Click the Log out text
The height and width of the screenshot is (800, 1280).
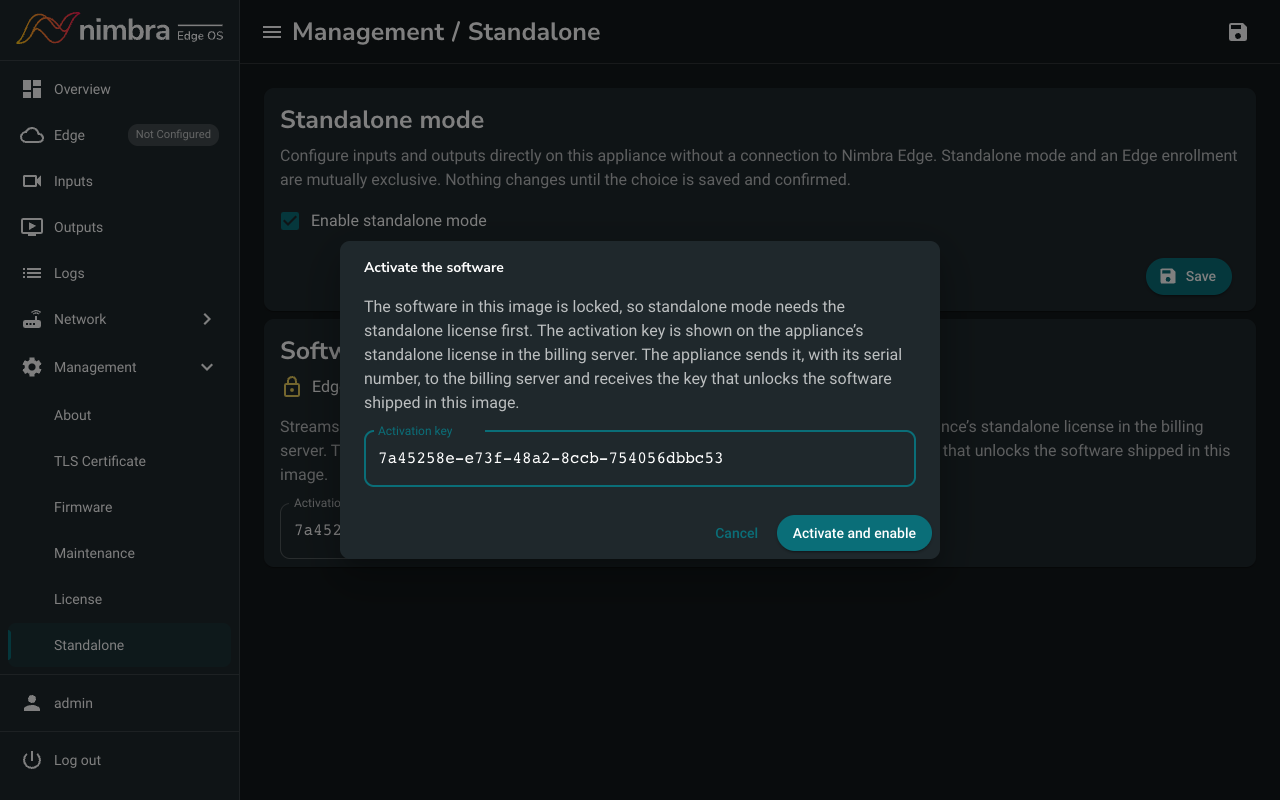(77, 760)
